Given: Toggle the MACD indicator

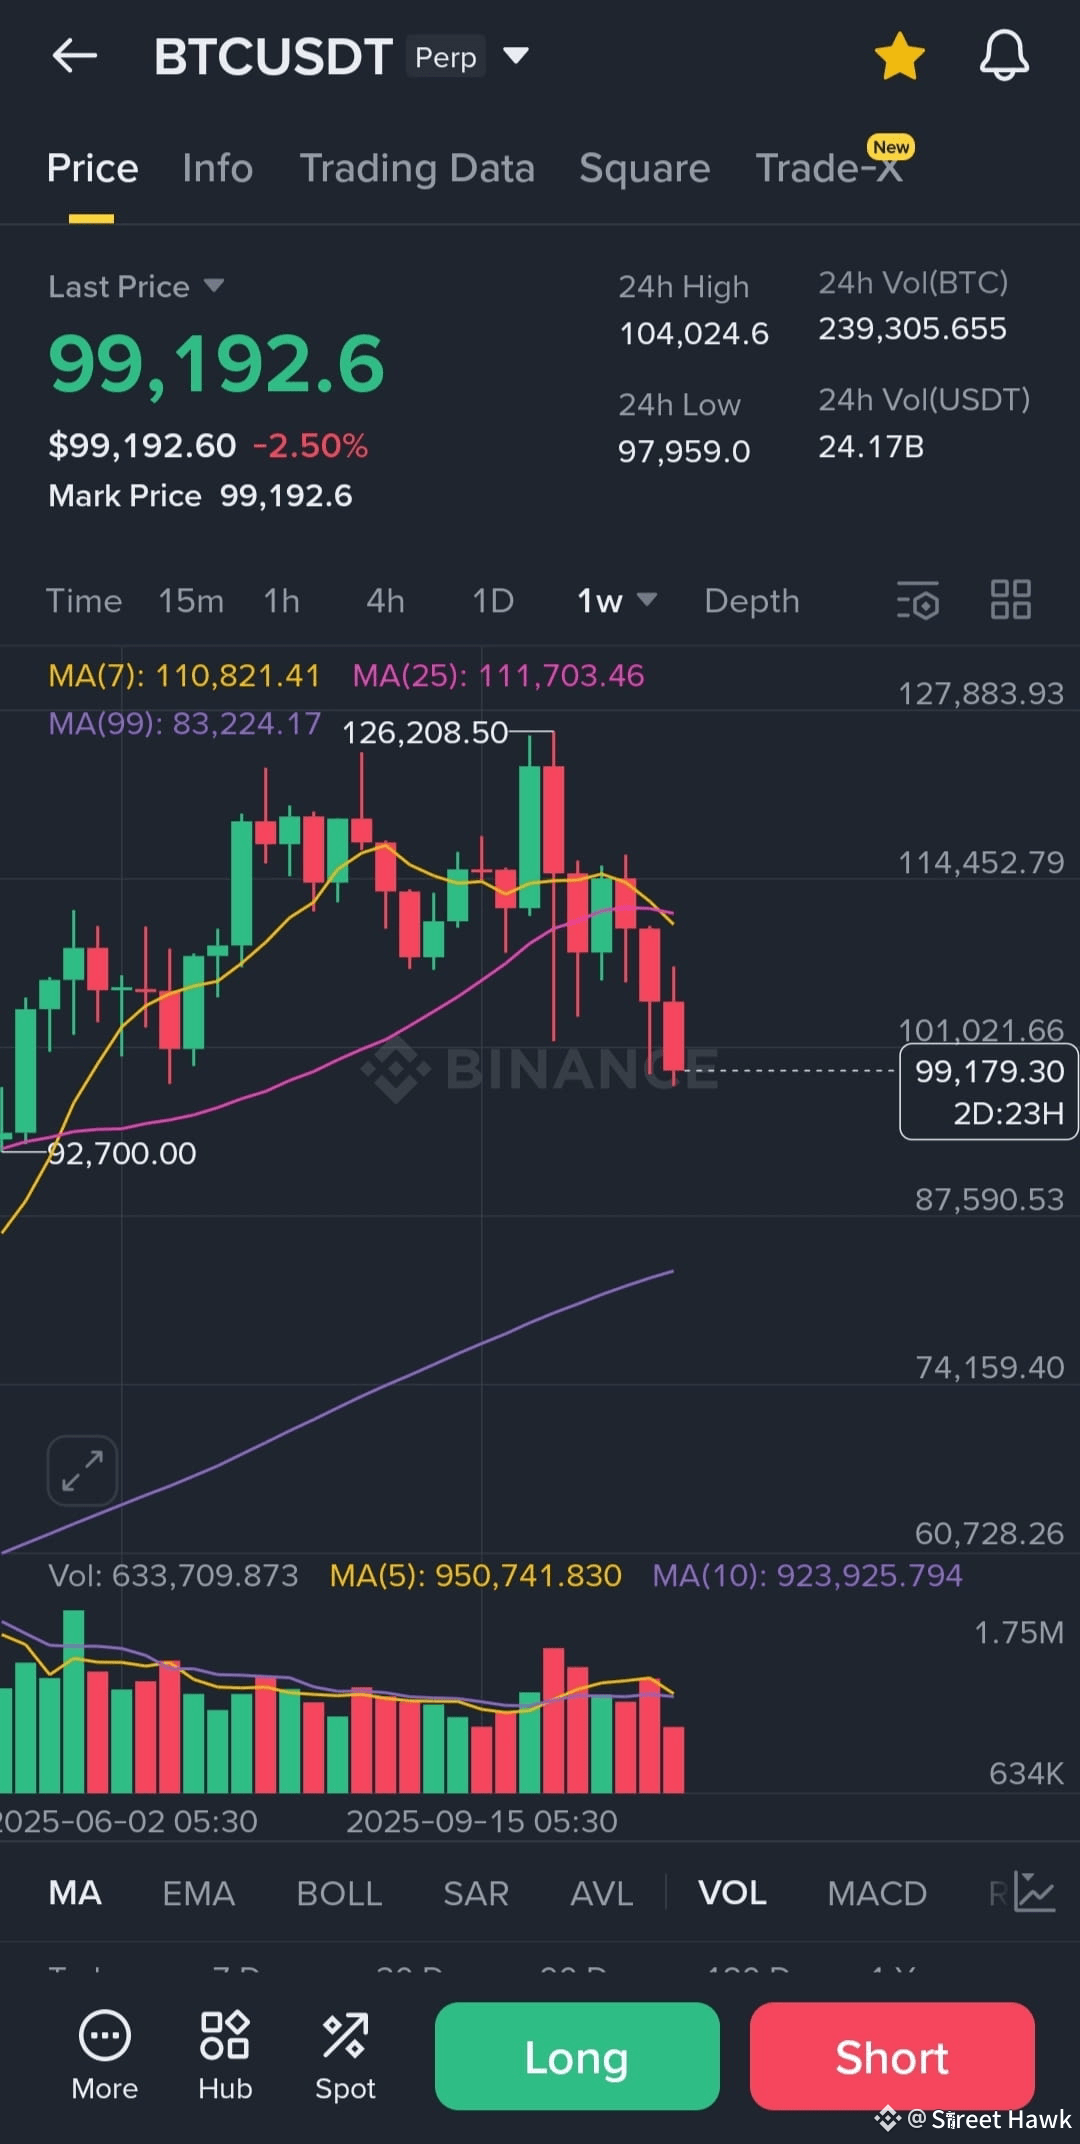Looking at the screenshot, I should tap(877, 1893).
